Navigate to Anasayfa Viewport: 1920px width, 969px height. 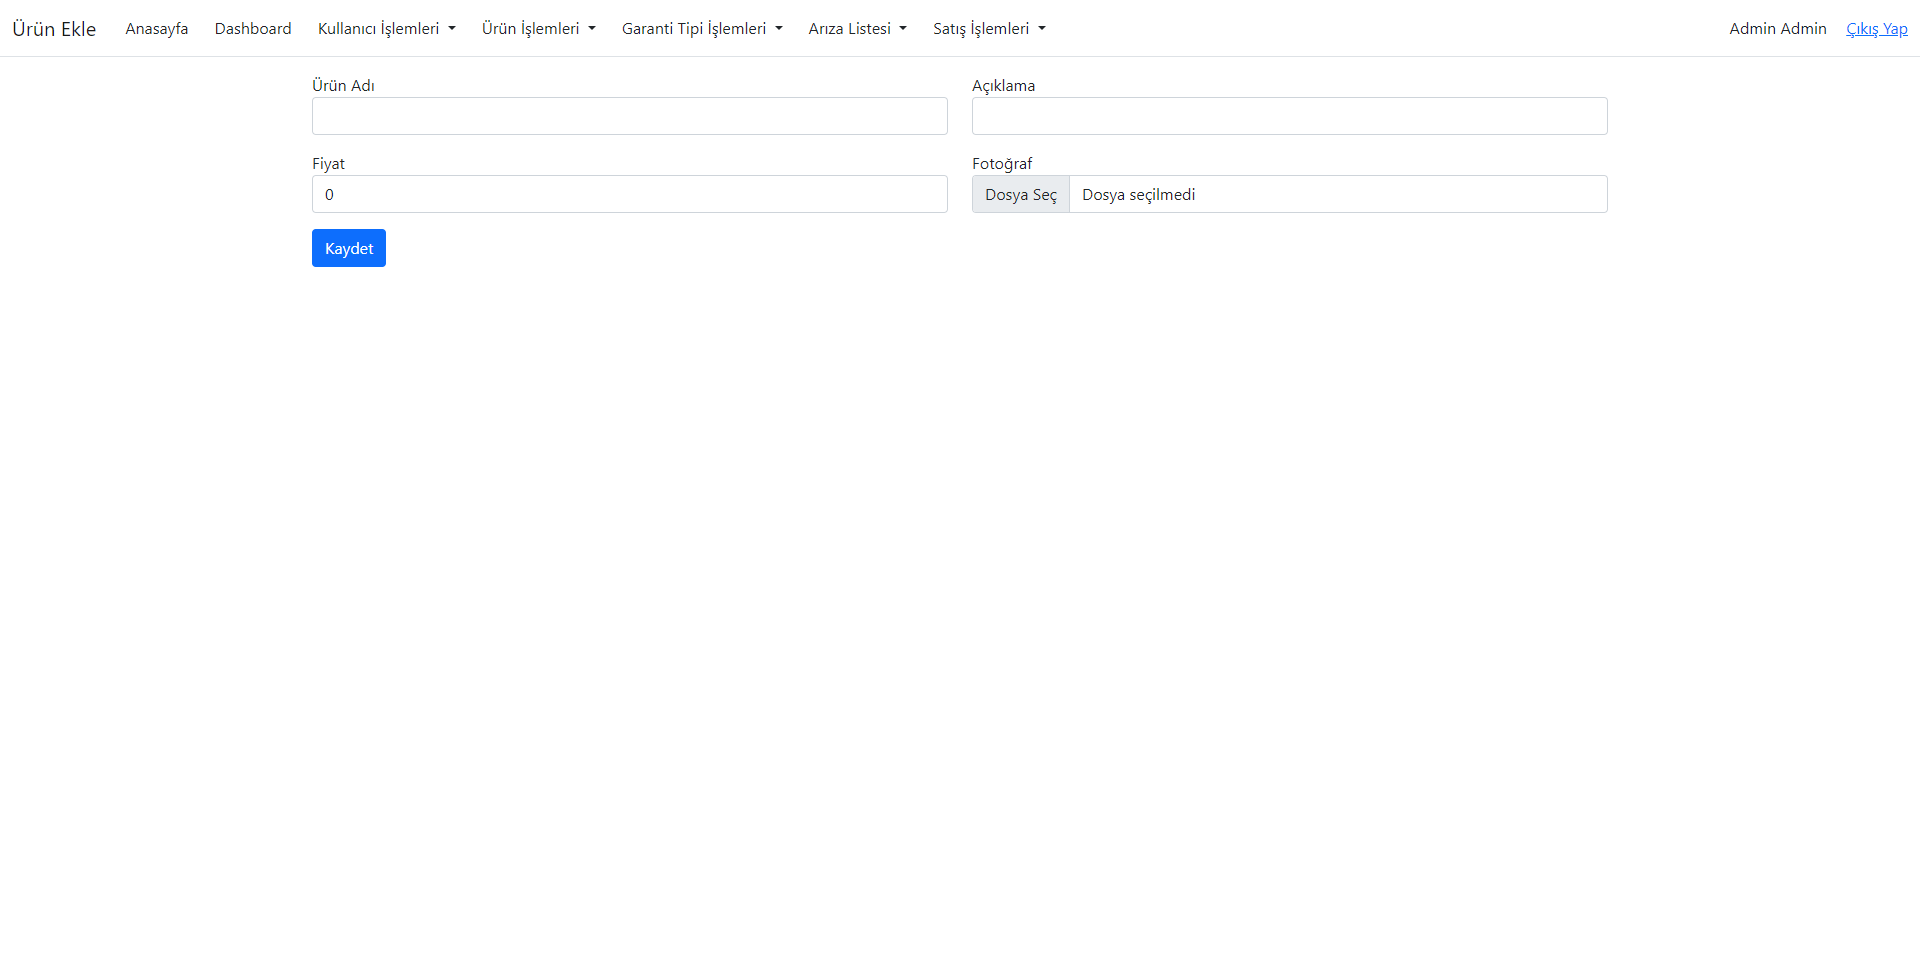tap(156, 28)
